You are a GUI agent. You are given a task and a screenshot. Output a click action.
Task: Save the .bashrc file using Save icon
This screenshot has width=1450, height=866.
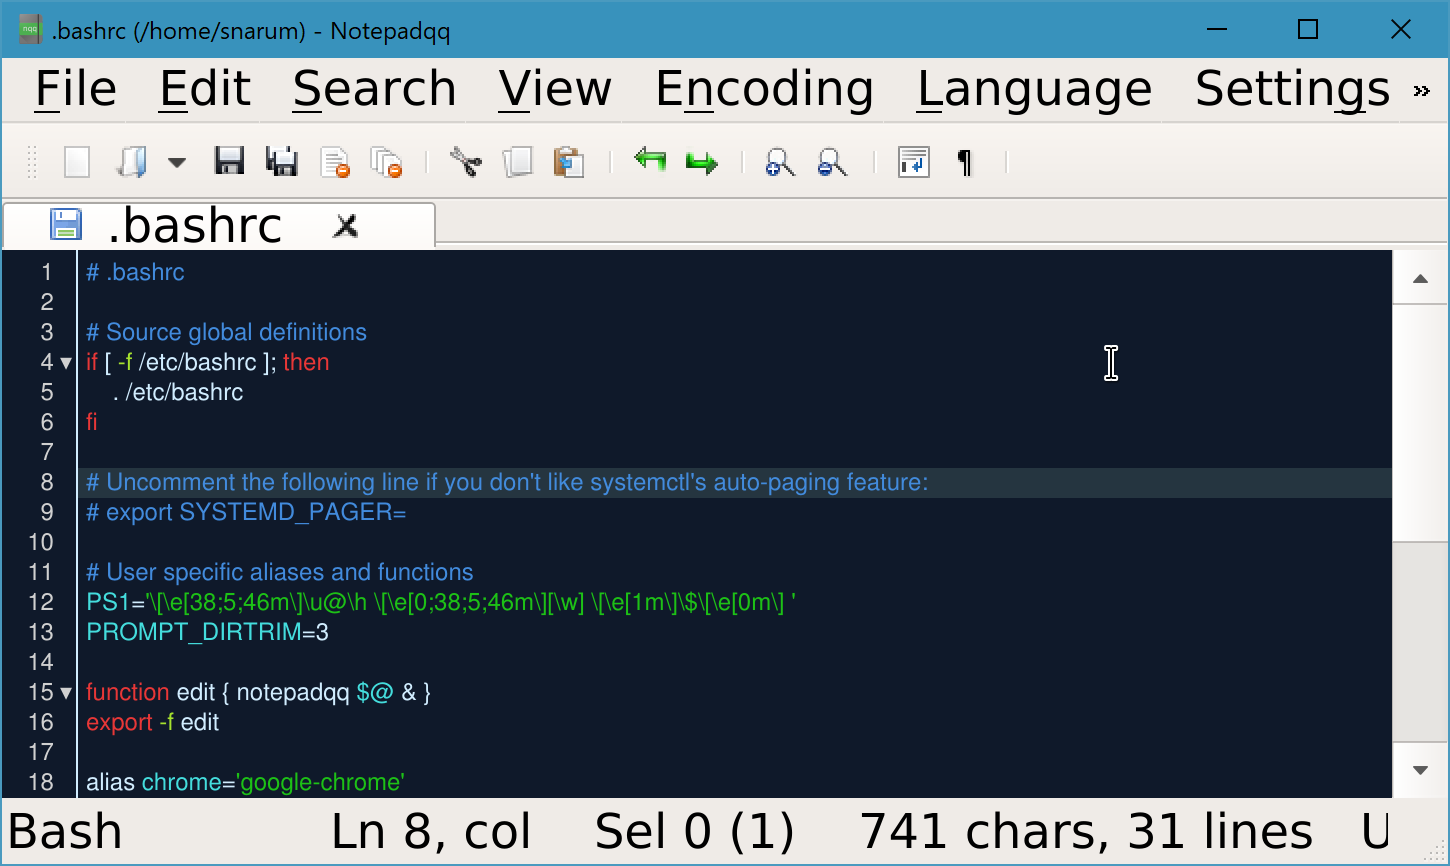(x=229, y=161)
